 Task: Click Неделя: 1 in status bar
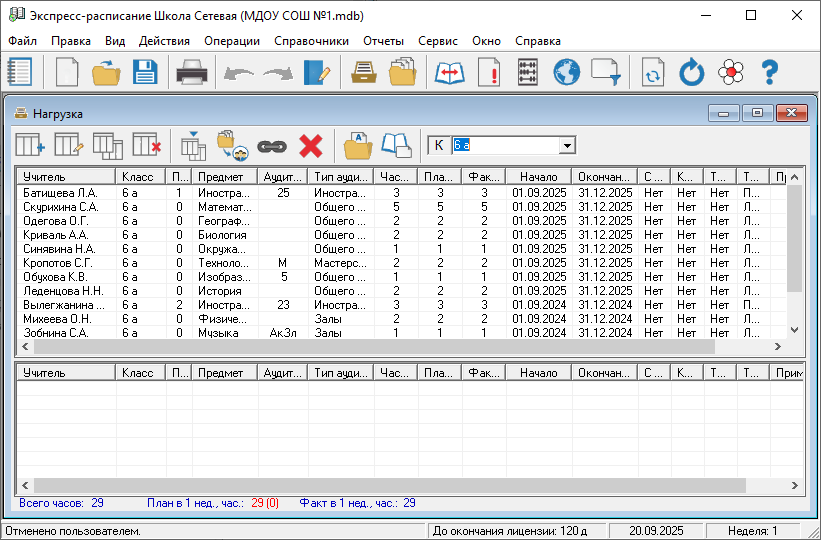coord(752,531)
